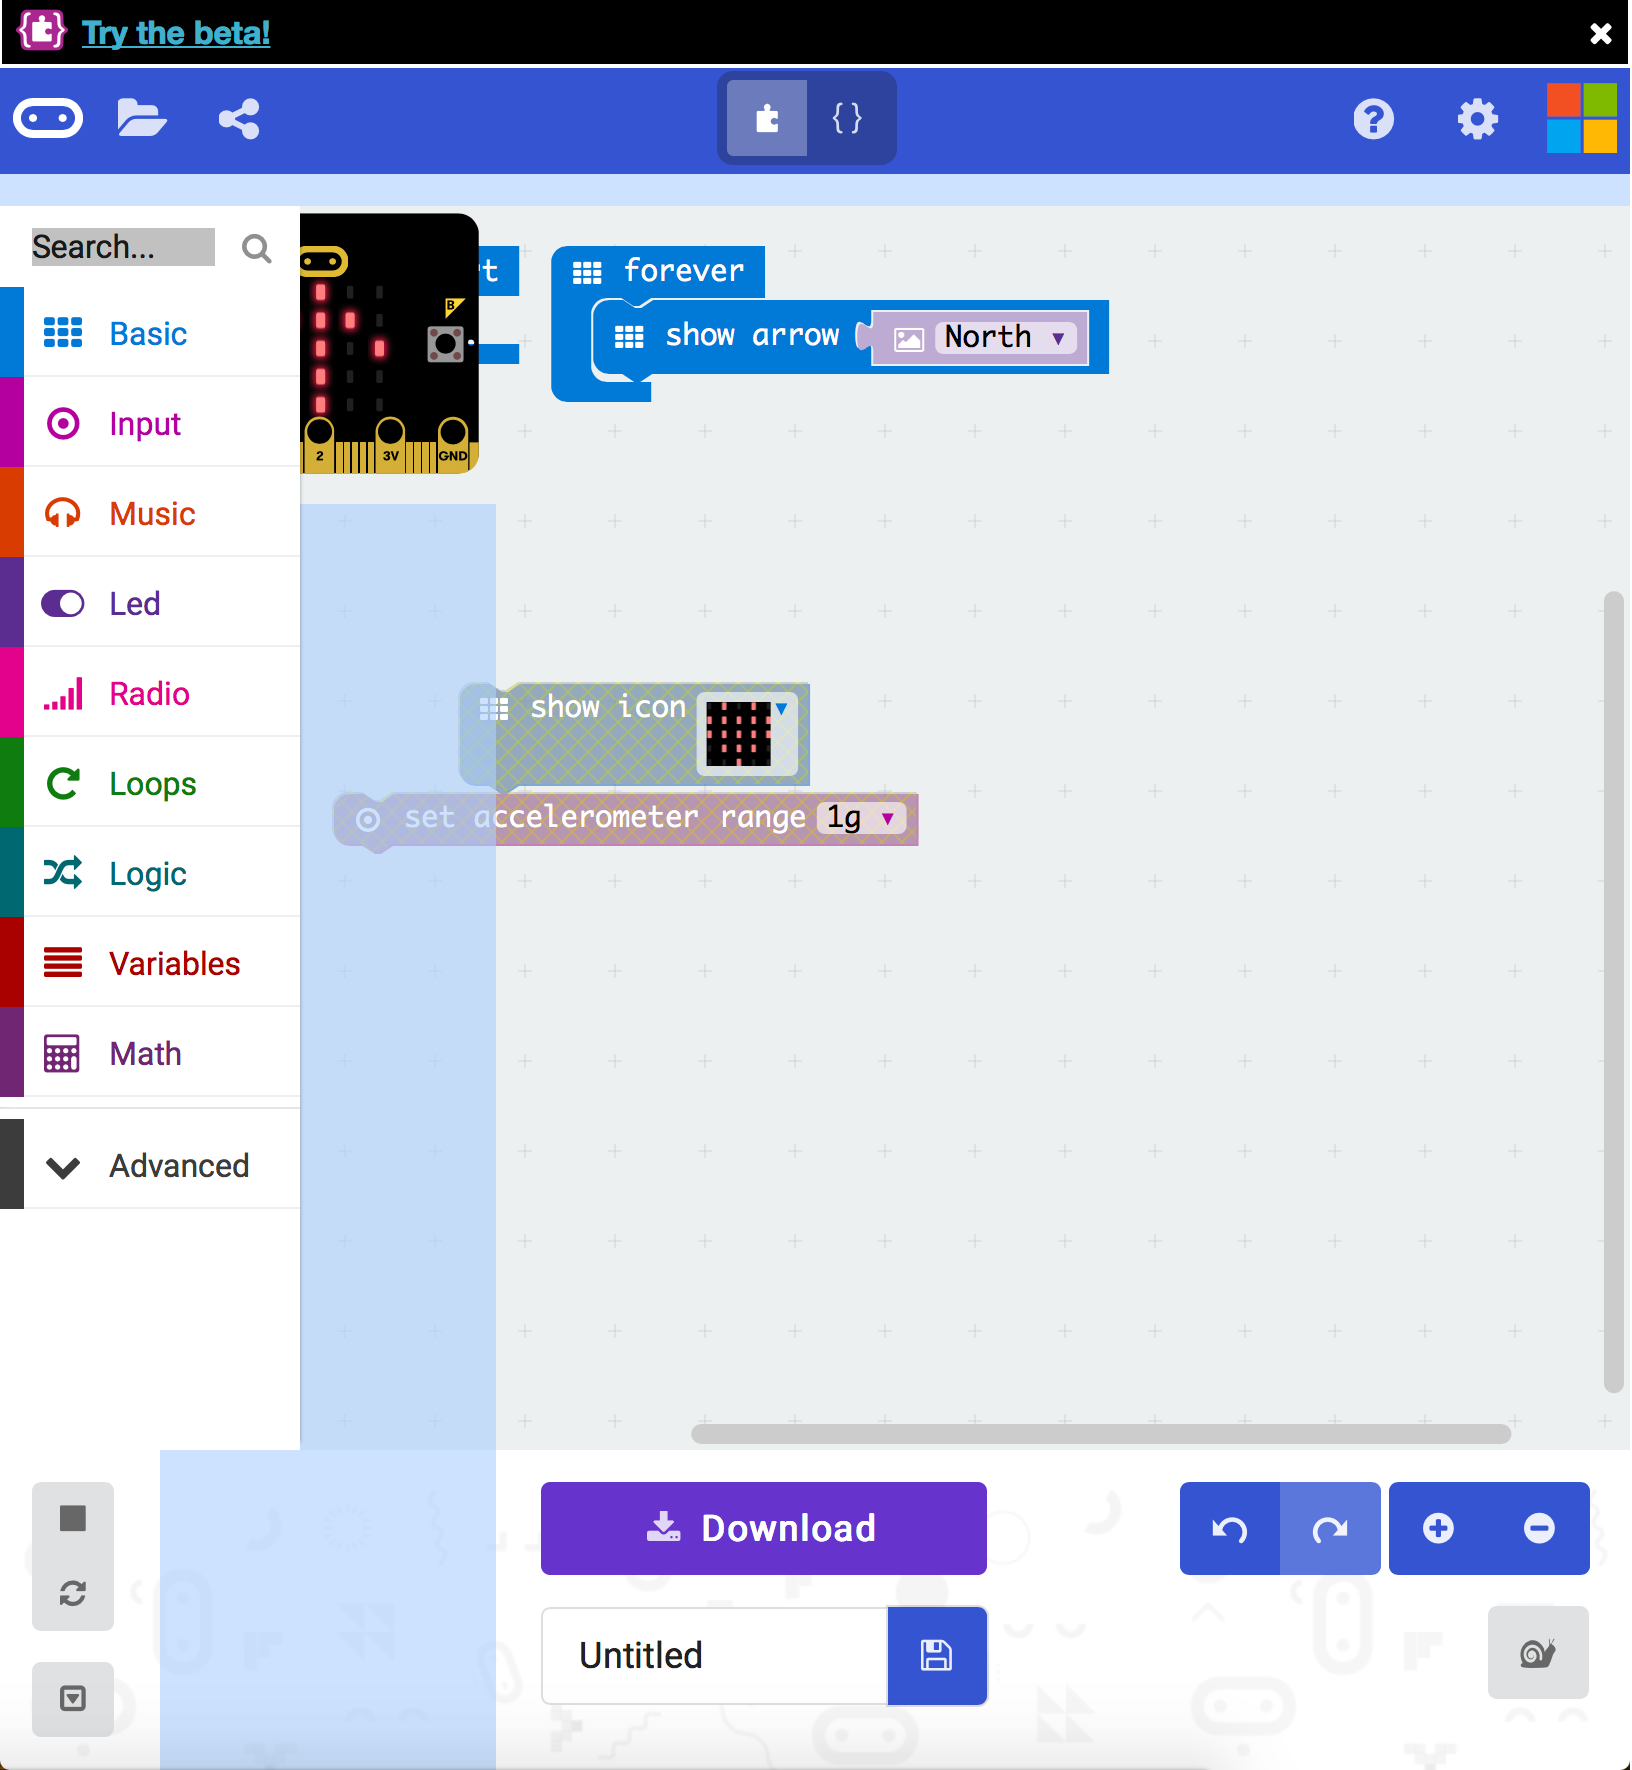Follow the Try the beta link

[176, 32]
